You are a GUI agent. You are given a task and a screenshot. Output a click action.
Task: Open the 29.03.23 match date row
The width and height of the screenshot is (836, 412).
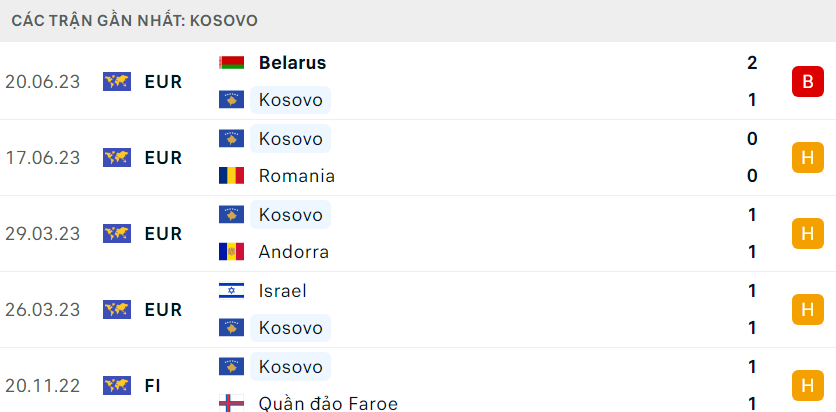click(x=418, y=233)
